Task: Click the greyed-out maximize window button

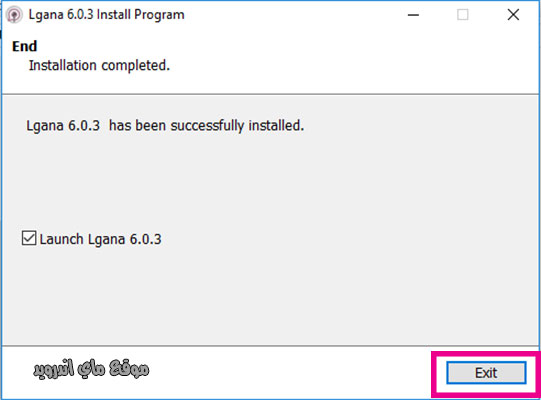Action: [463, 15]
